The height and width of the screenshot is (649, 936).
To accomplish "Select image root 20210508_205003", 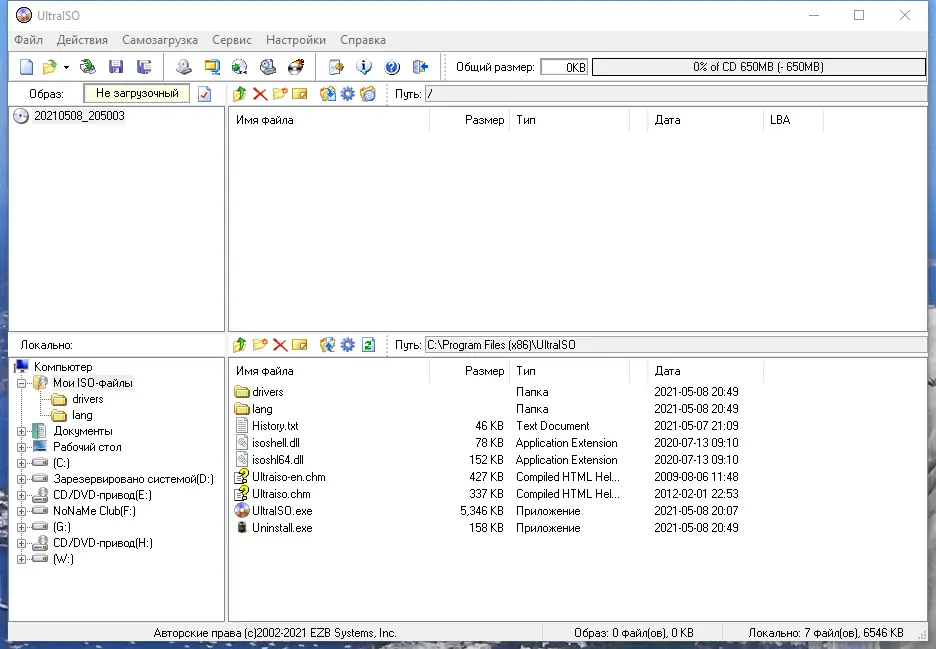I will click(x=79, y=116).
